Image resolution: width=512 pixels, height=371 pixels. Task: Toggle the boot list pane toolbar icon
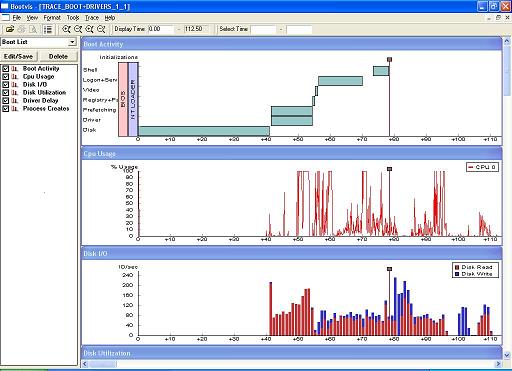click(x=48, y=29)
